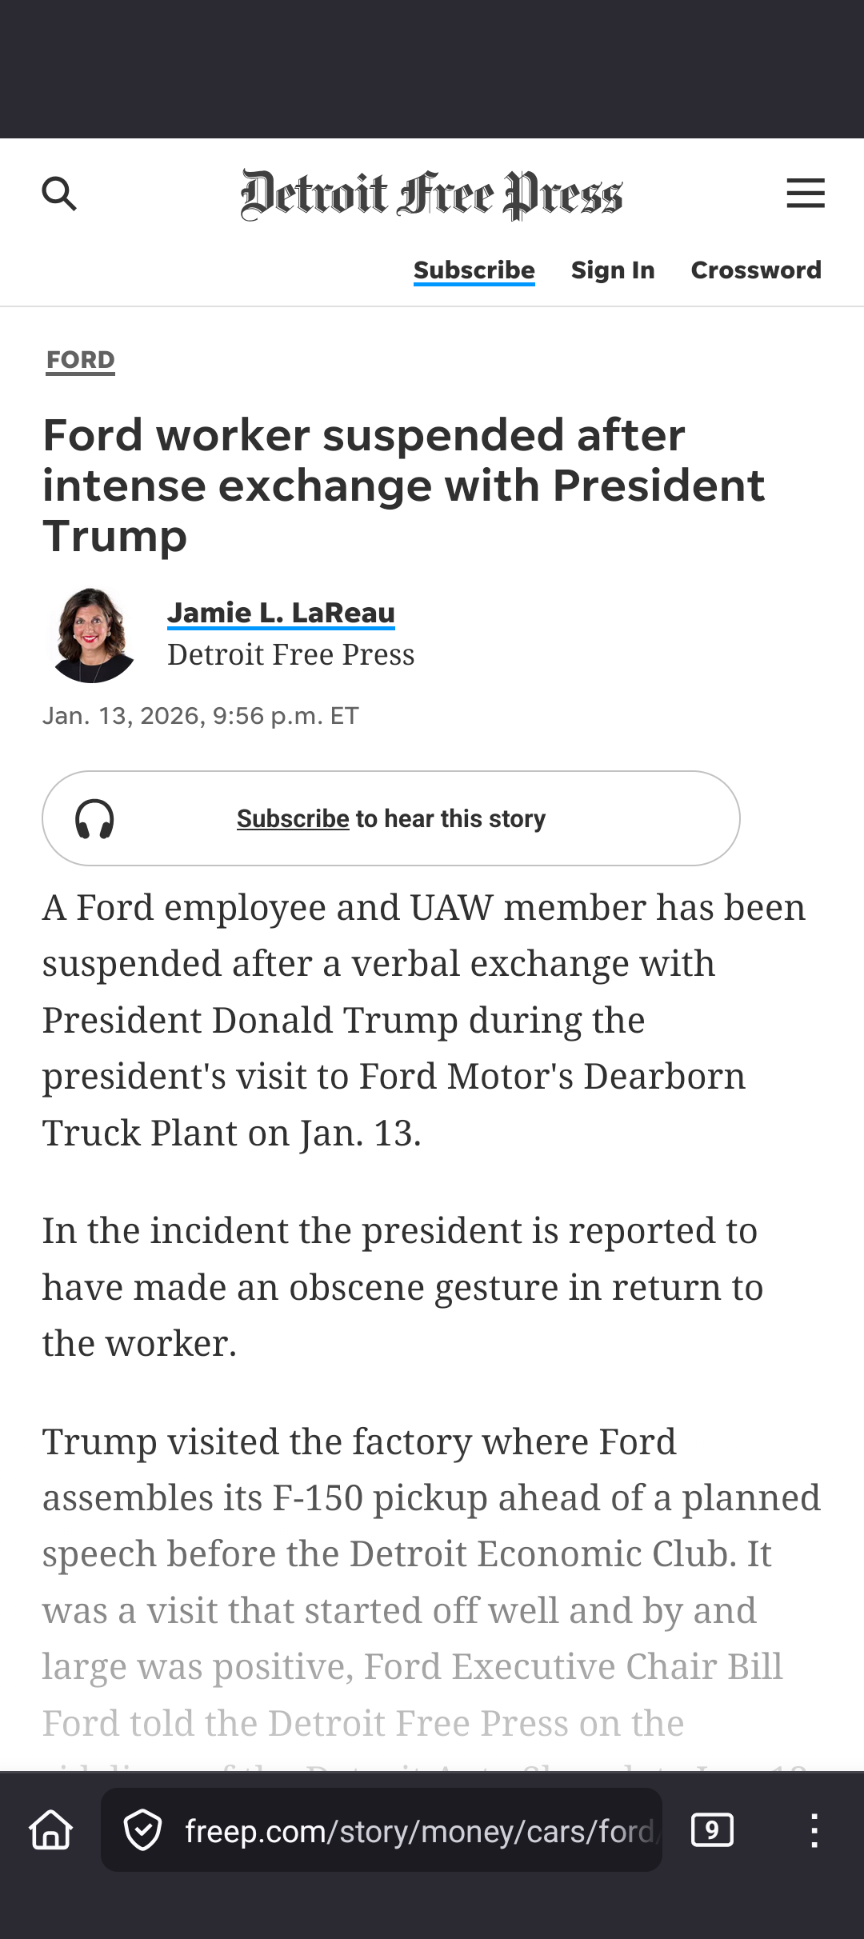The height and width of the screenshot is (1939, 864).
Task: Open author Jamie L. LaReau's page
Action: pos(281,613)
